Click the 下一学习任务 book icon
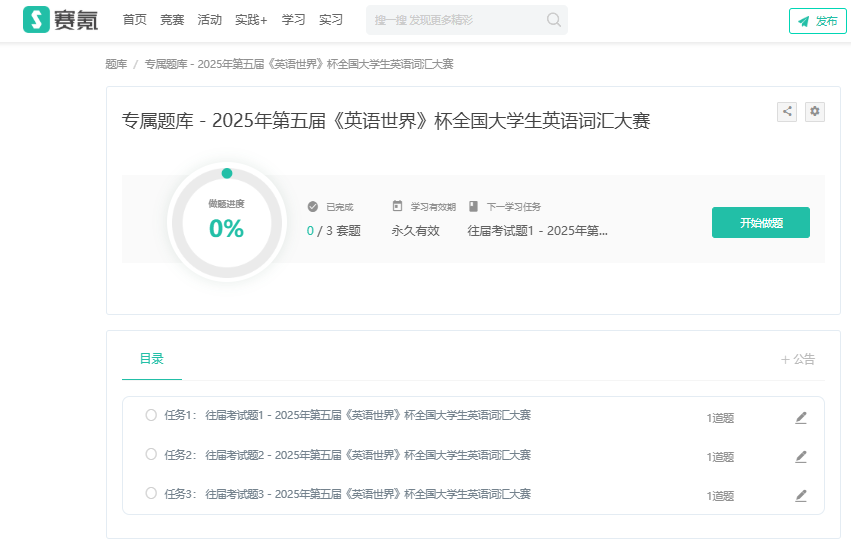 point(473,206)
